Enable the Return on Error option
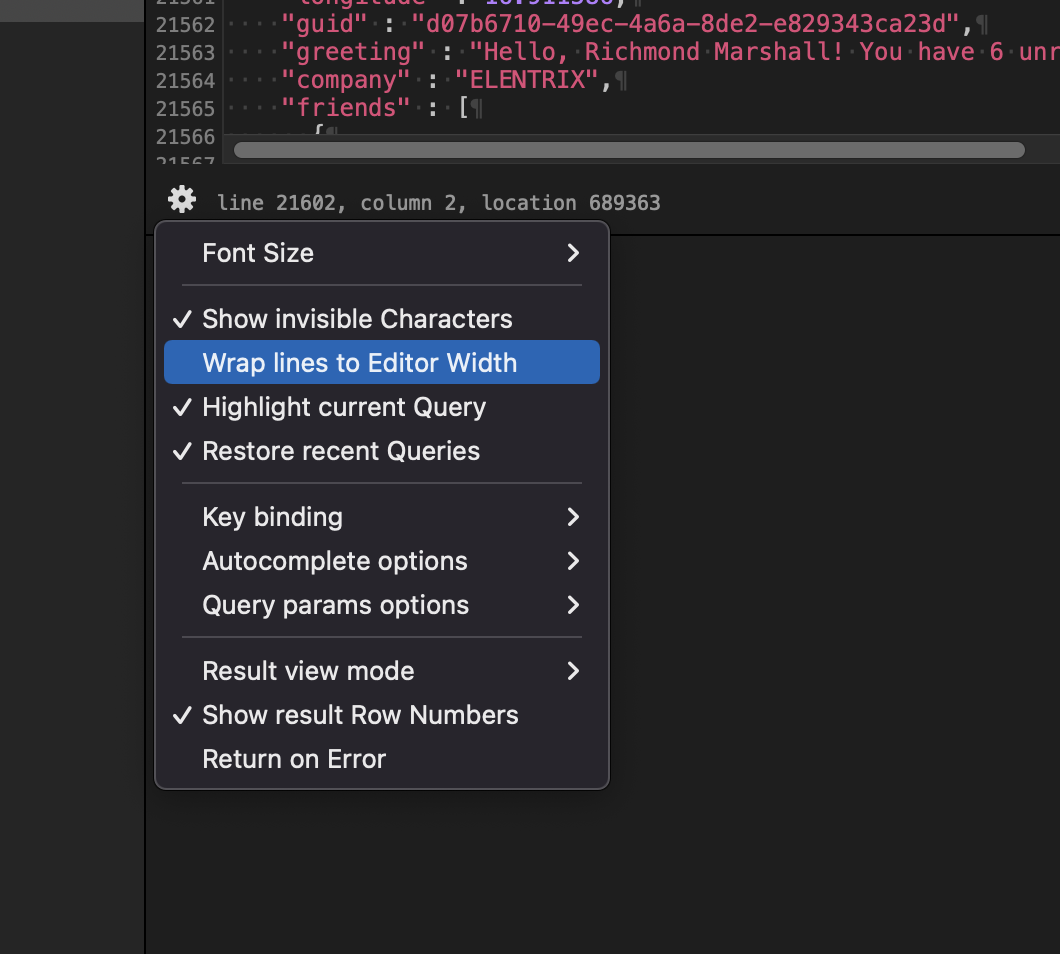Viewport: 1060px width, 954px height. coord(294,759)
